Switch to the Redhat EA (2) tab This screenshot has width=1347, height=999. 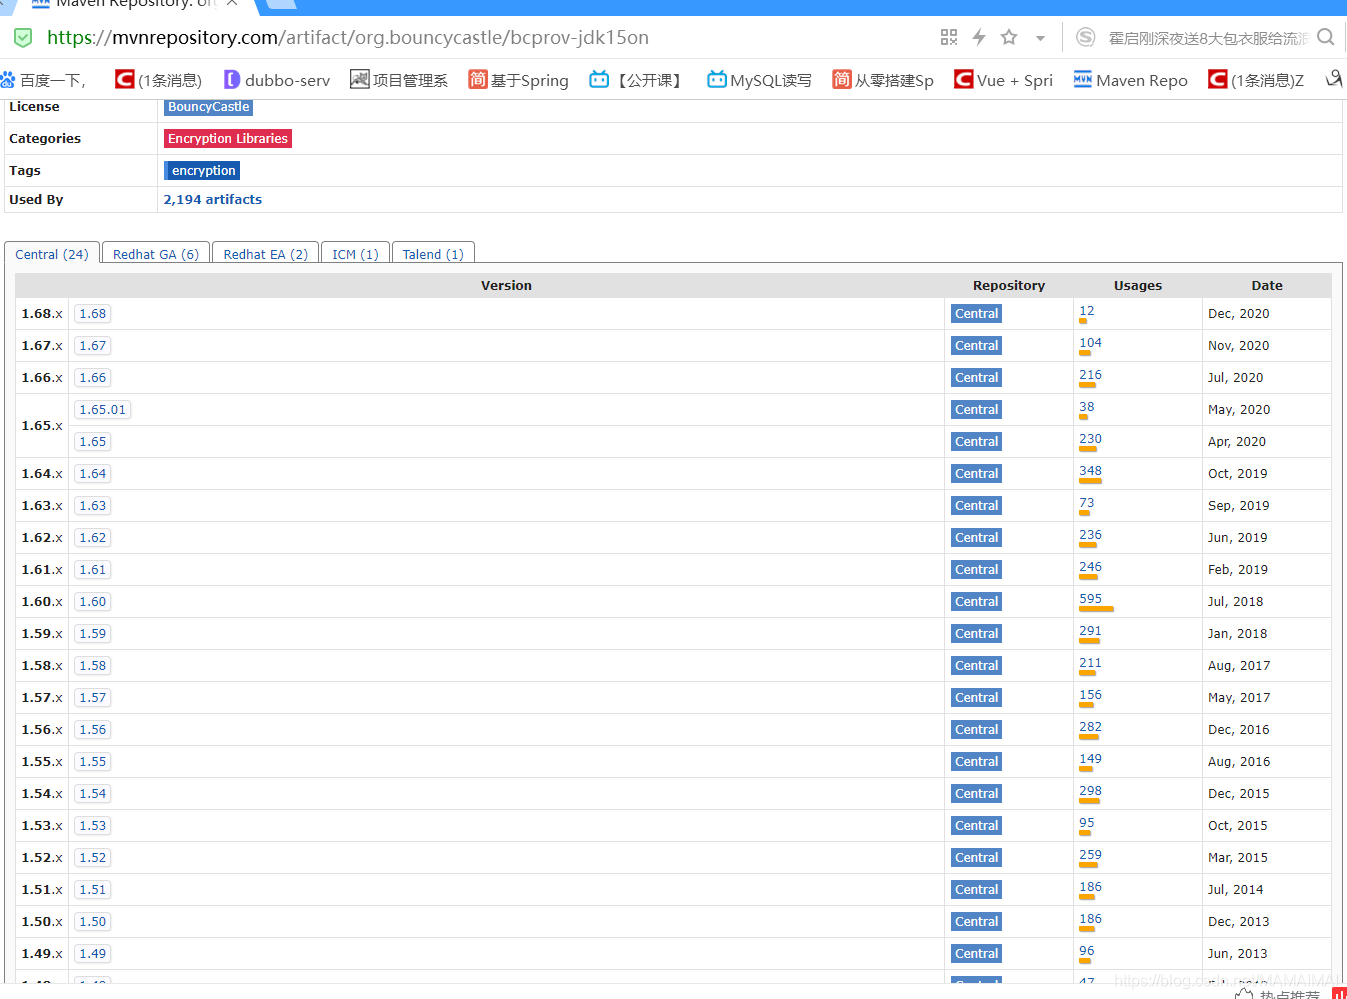[x=266, y=254]
